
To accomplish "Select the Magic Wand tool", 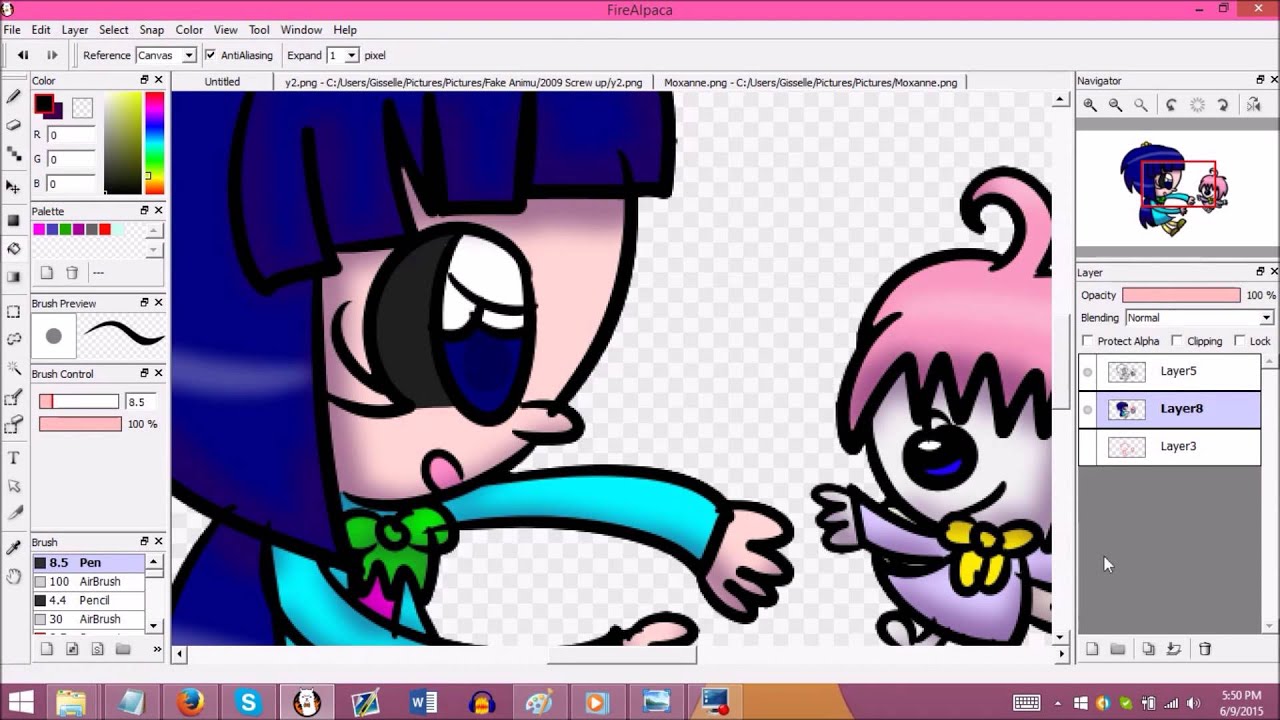I will pyautogui.click(x=13, y=369).
